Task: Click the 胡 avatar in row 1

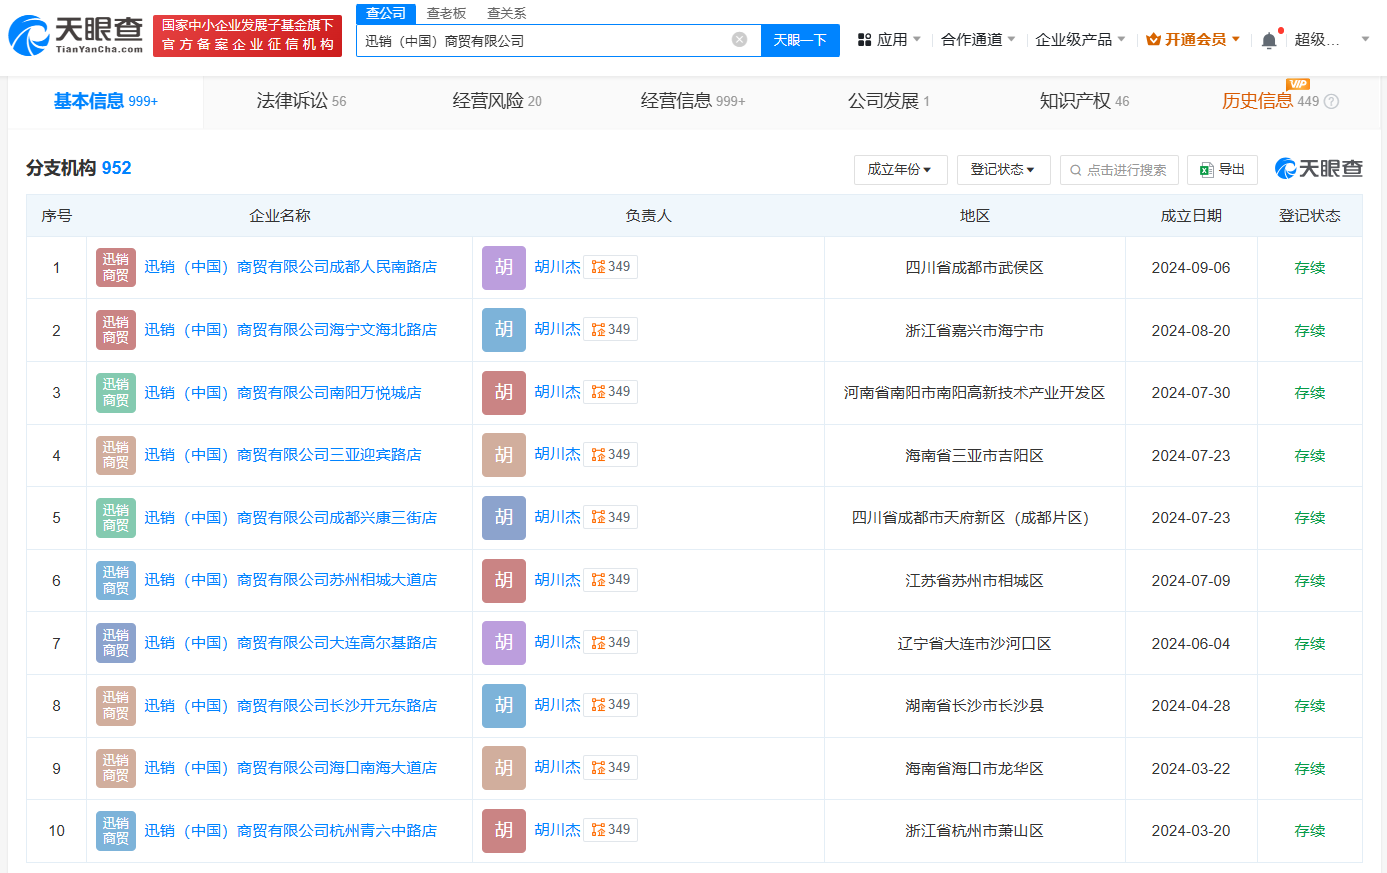Action: (x=503, y=267)
